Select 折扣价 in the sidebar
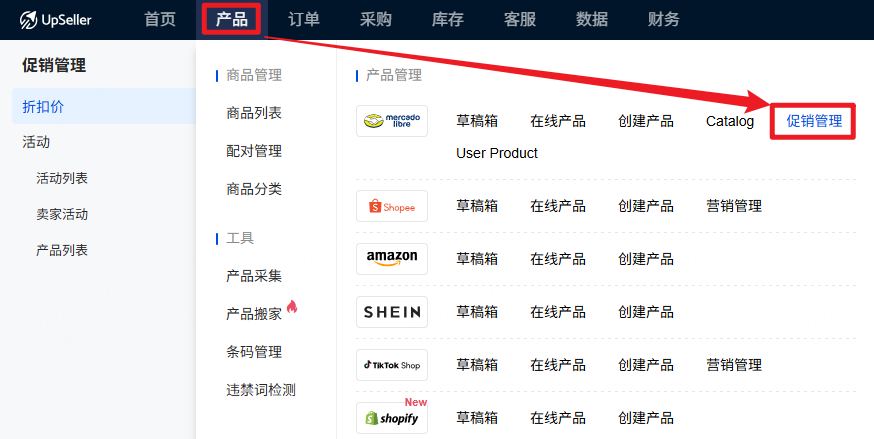The height and width of the screenshot is (439, 874). [43, 106]
